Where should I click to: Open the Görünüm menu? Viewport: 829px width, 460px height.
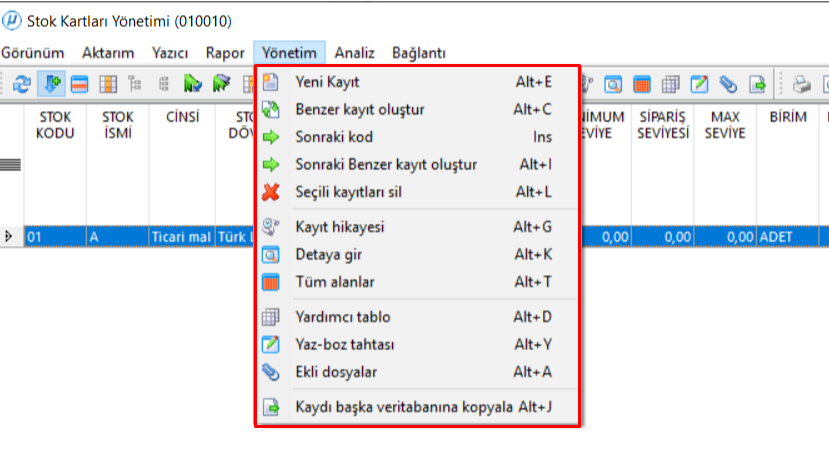tap(32, 53)
